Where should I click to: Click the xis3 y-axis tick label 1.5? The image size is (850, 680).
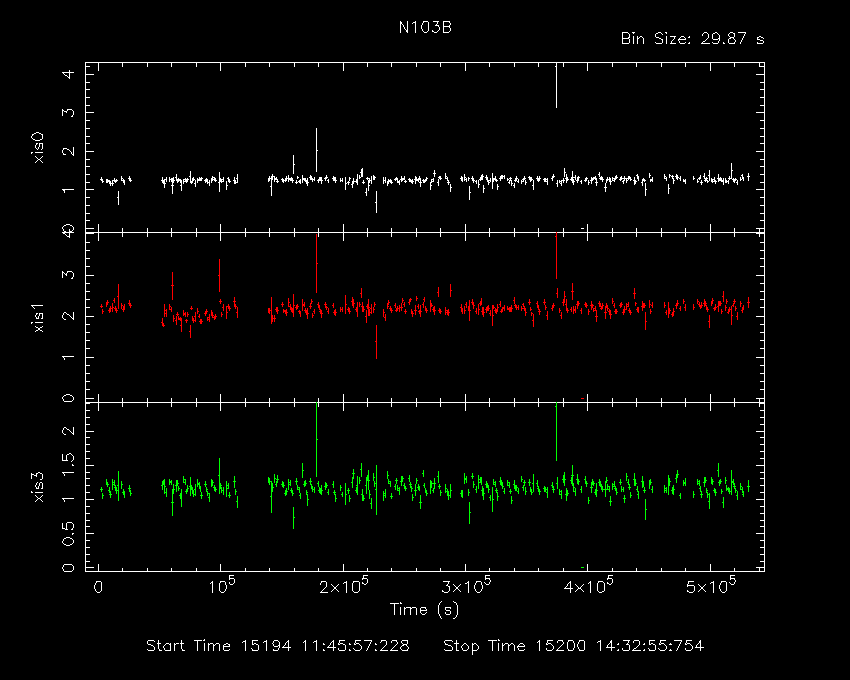pyautogui.click(x=69, y=465)
